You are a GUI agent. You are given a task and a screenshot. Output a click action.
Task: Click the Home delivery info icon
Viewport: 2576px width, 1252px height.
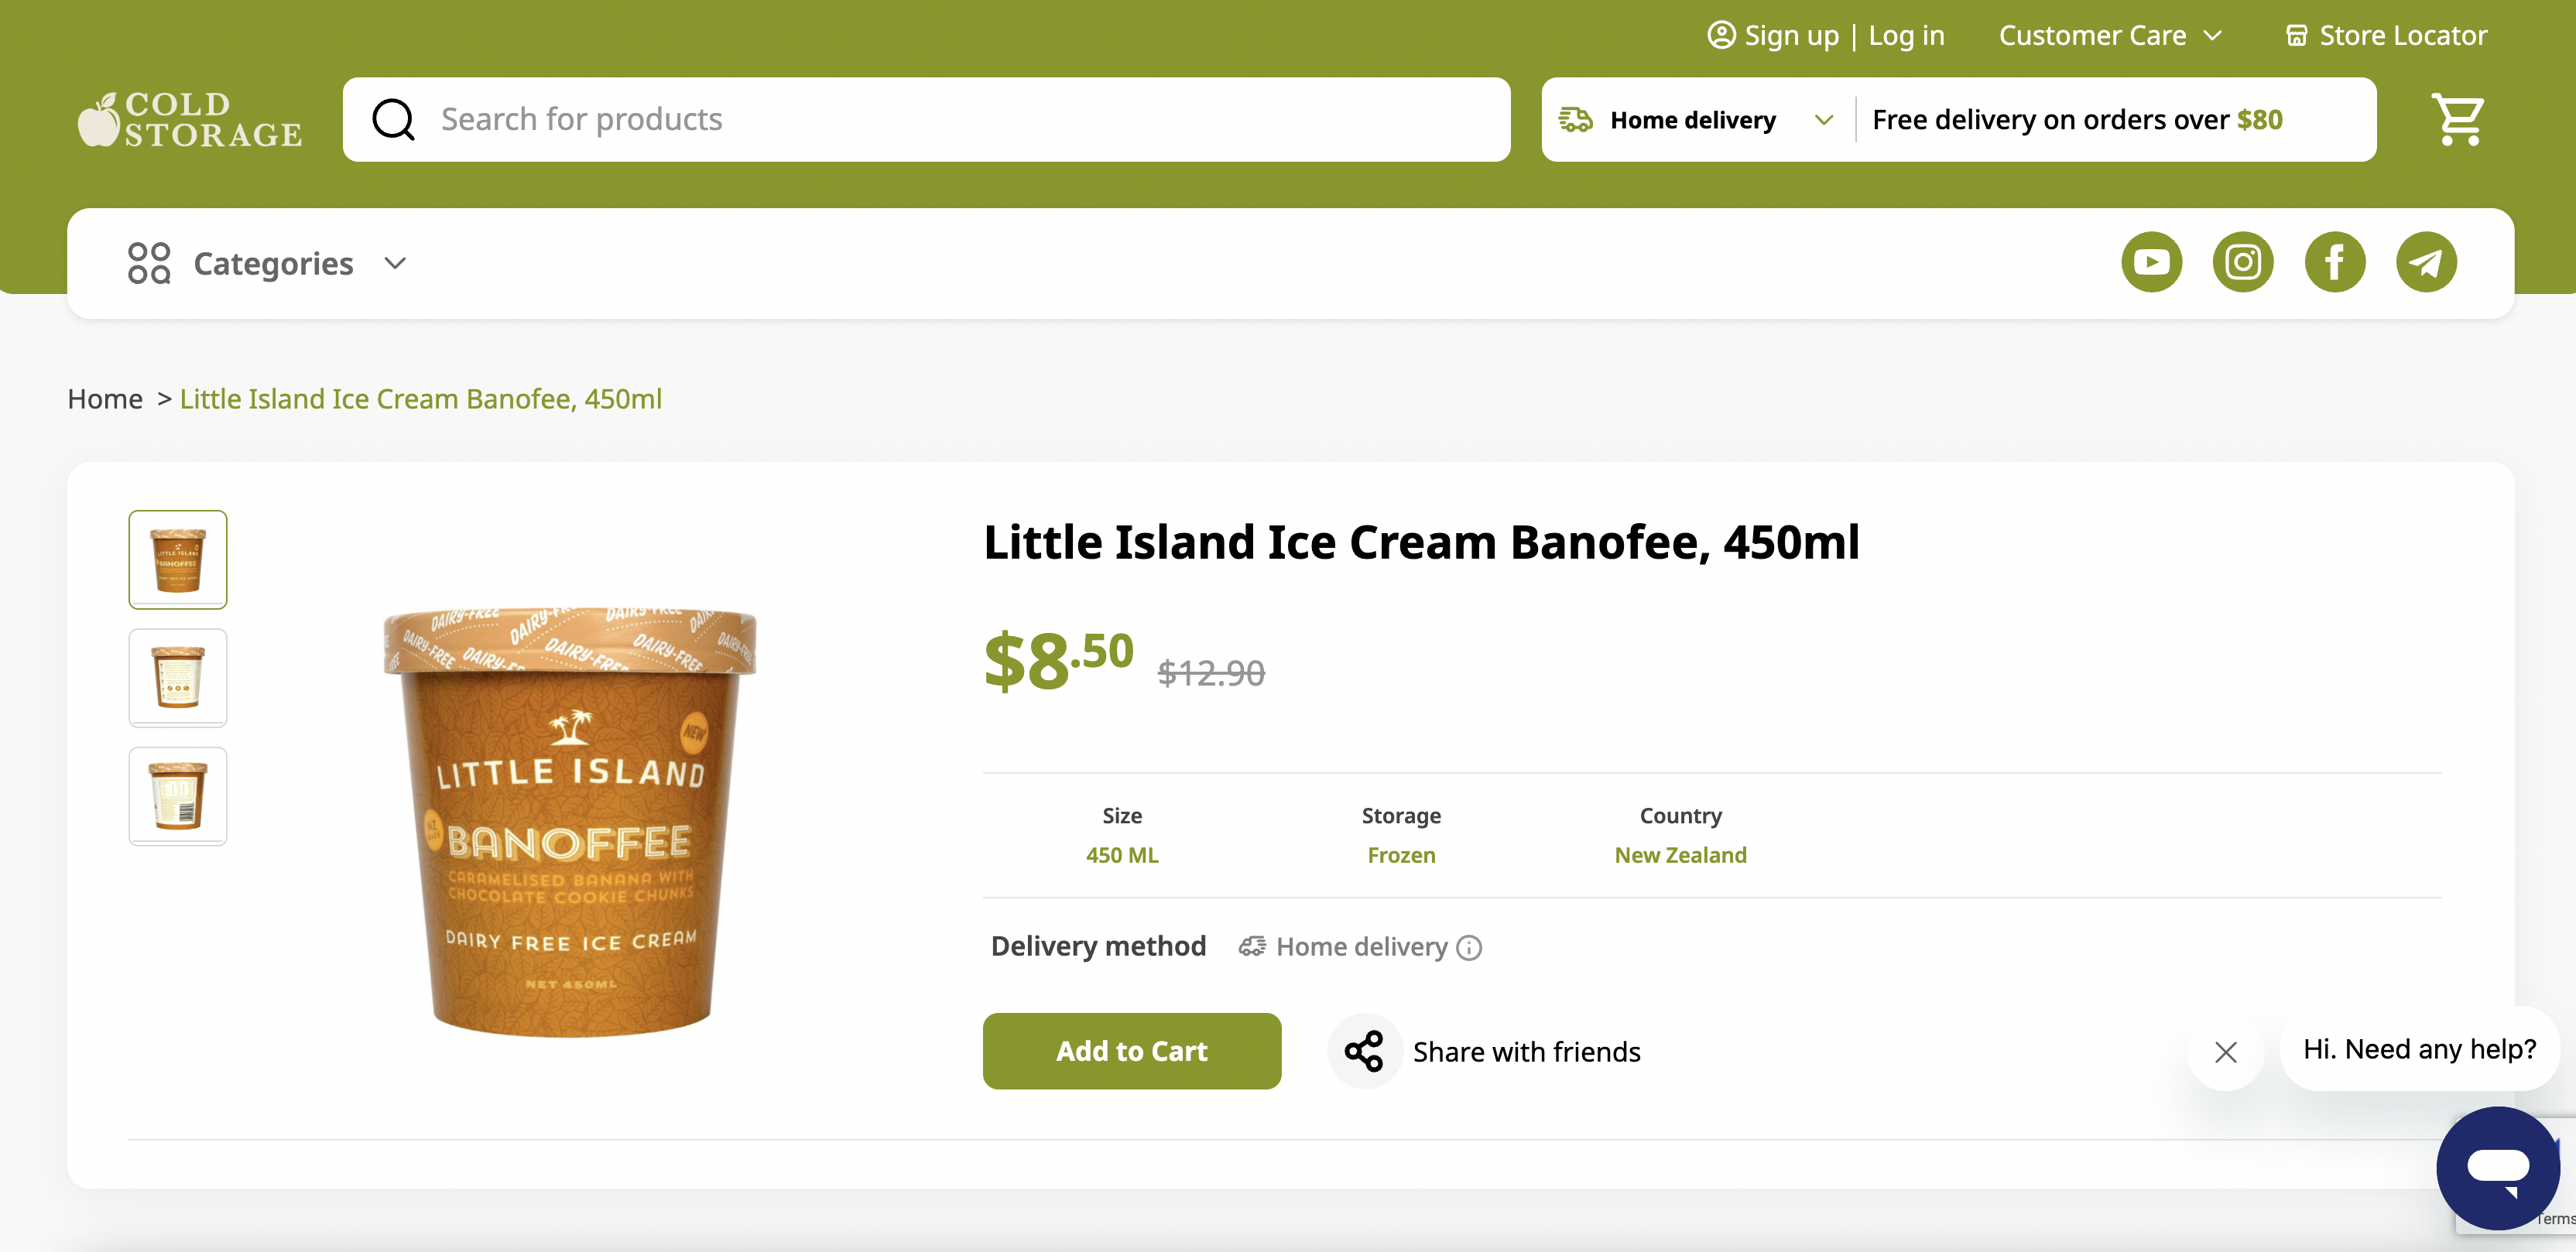(1469, 947)
